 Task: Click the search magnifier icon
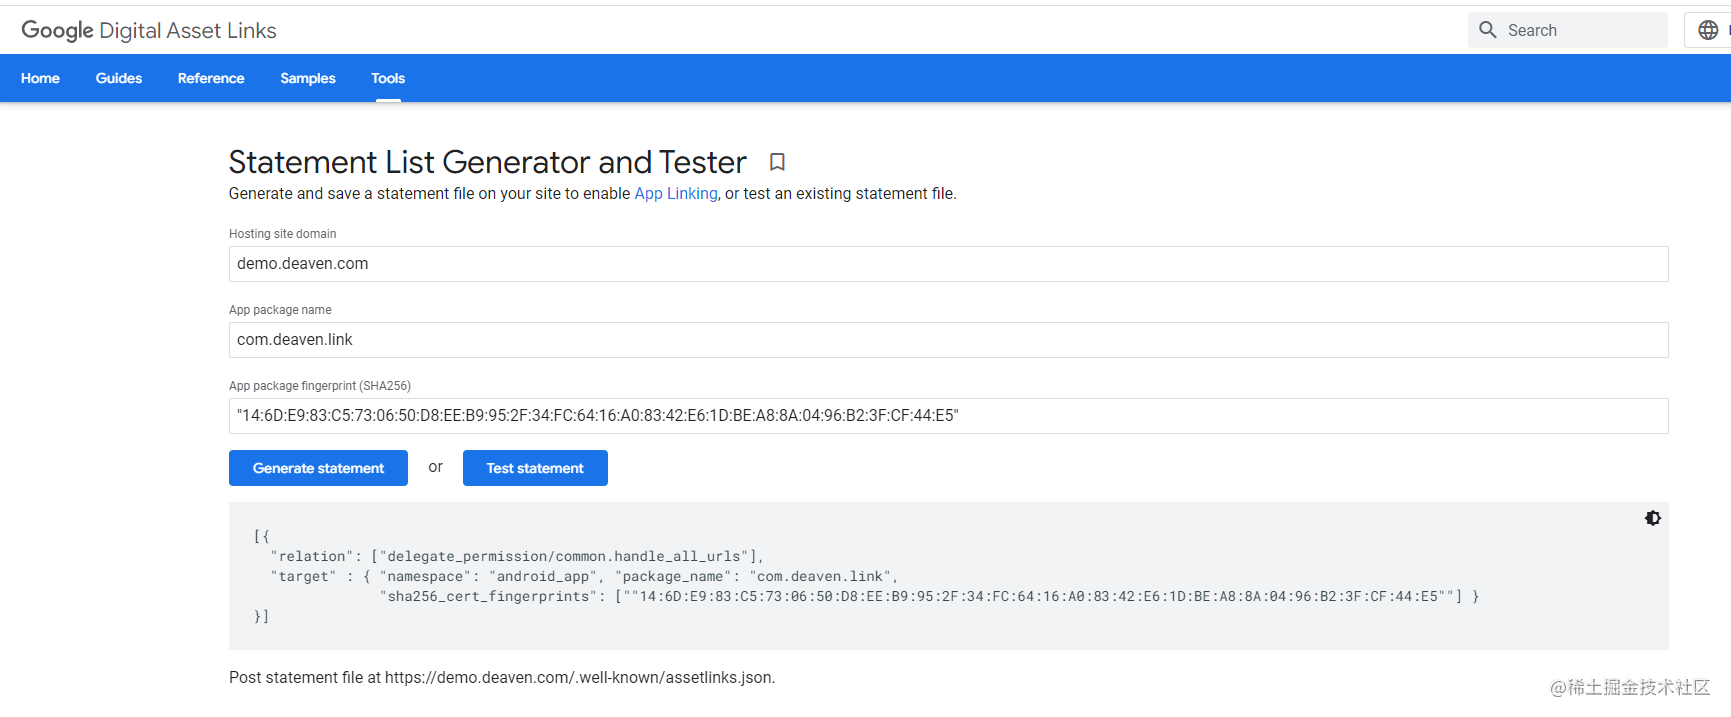coord(1488,30)
